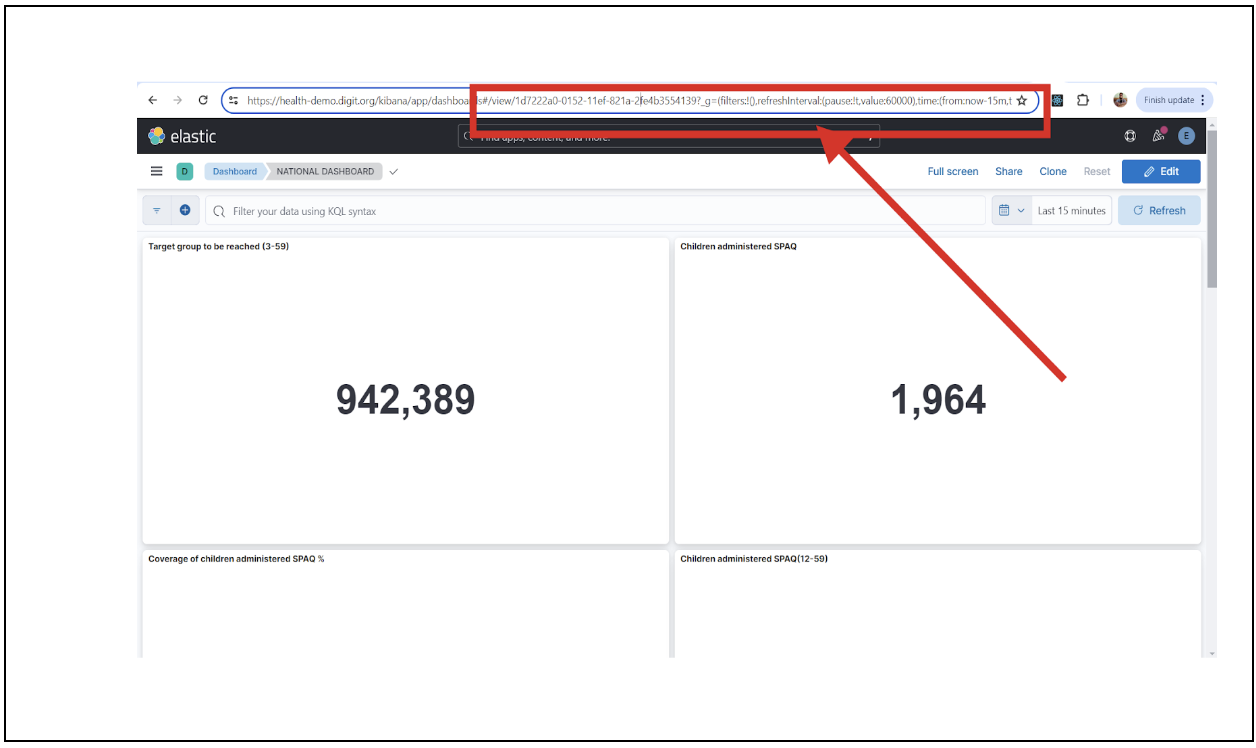
Task: Select Children administered SPAQ(12-59) panel title
Action: [x=754, y=558]
